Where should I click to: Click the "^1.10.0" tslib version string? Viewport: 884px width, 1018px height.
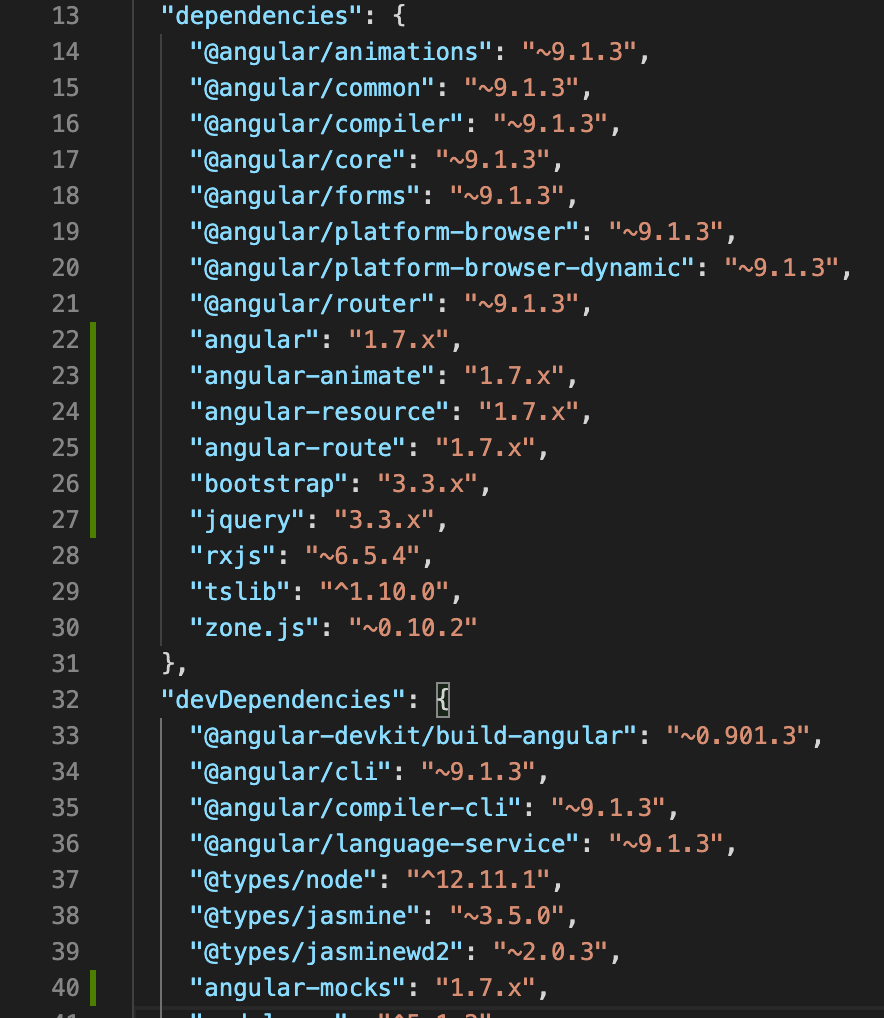pyautogui.click(x=383, y=591)
